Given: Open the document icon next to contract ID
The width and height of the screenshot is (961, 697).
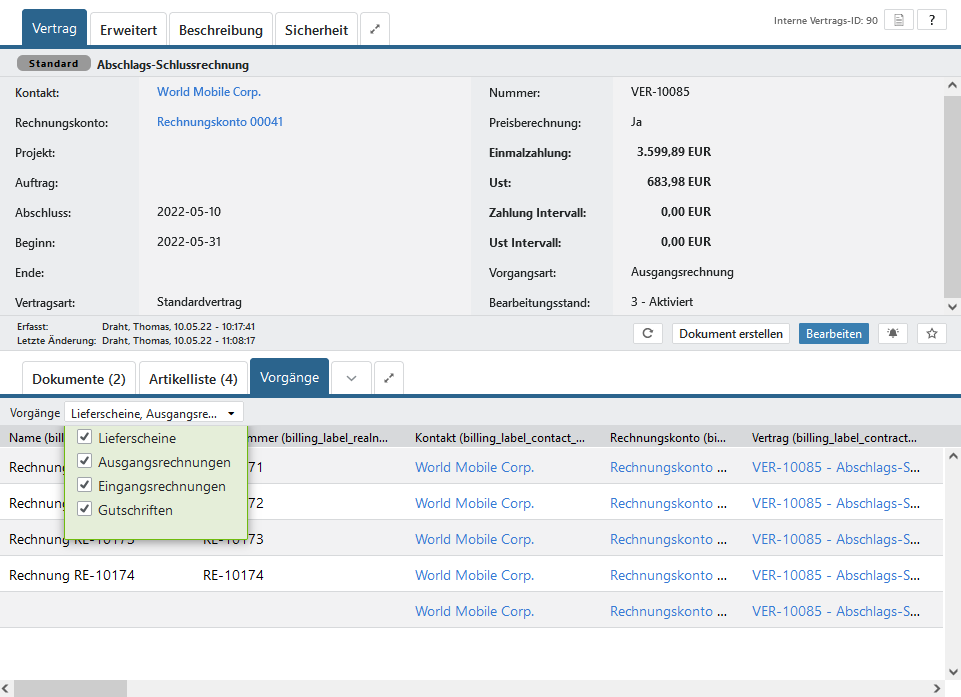Looking at the screenshot, I should point(898,20).
